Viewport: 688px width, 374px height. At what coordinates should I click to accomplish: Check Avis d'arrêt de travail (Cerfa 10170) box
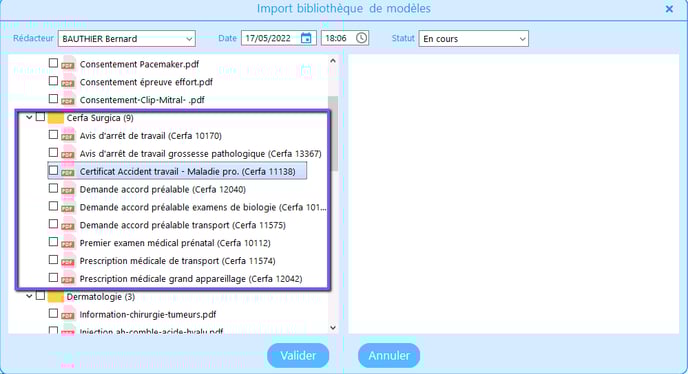click(53, 134)
